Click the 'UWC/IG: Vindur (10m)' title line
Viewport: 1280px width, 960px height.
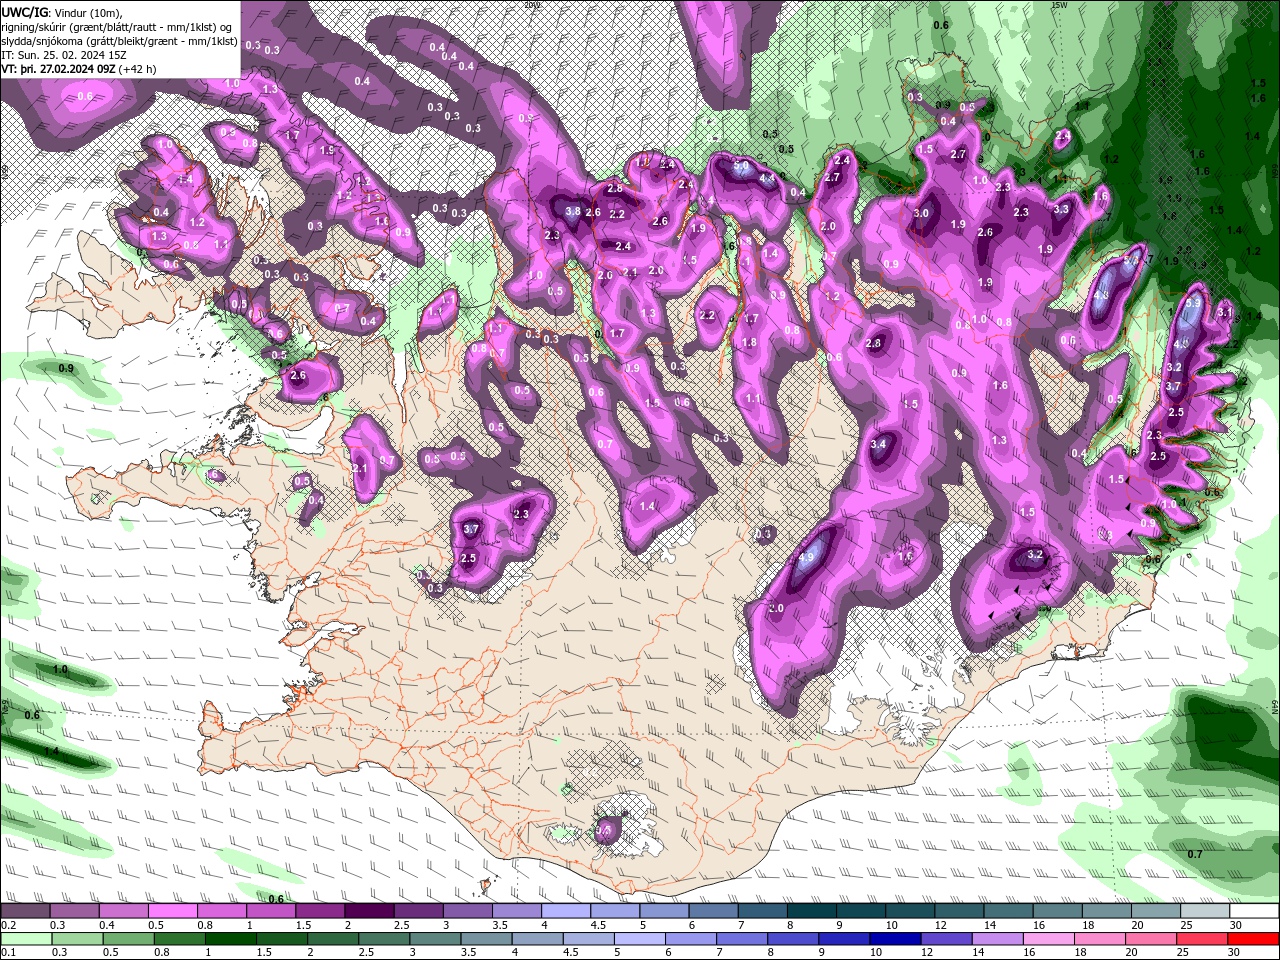63,12
